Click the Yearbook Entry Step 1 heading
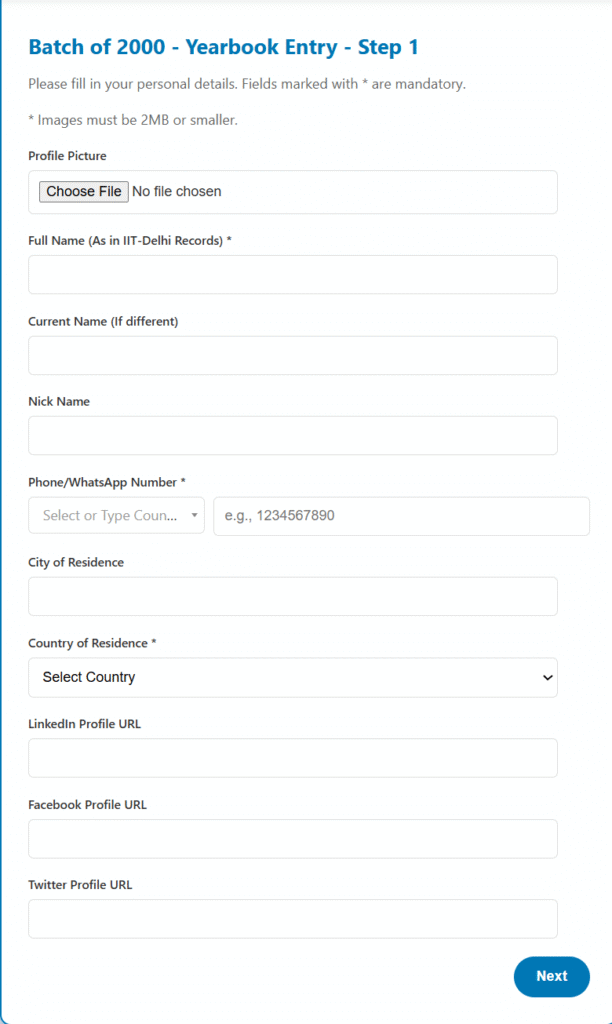This screenshot has width=612, height=1024. 224,47
